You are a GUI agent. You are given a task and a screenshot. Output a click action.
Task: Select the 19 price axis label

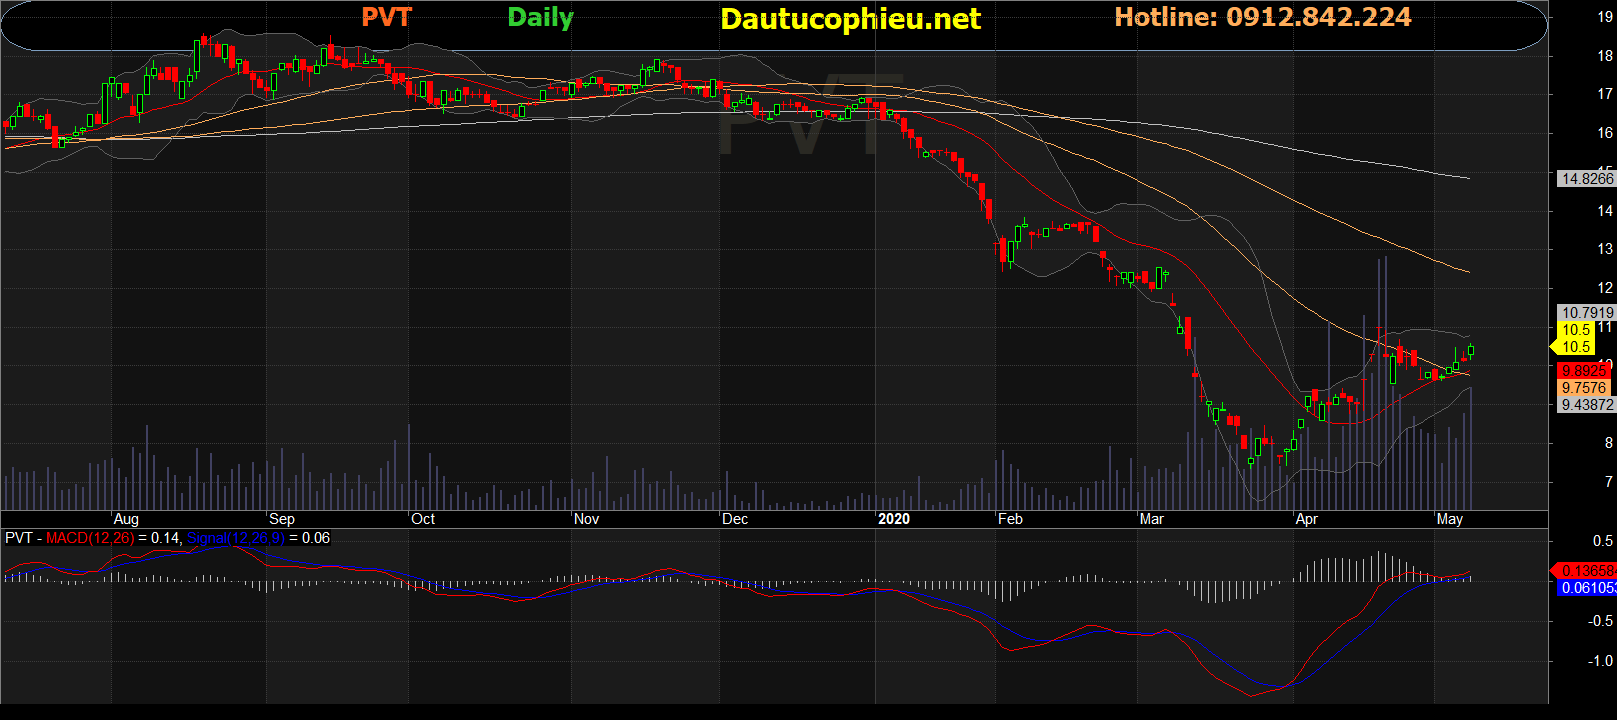[1605, 17]
